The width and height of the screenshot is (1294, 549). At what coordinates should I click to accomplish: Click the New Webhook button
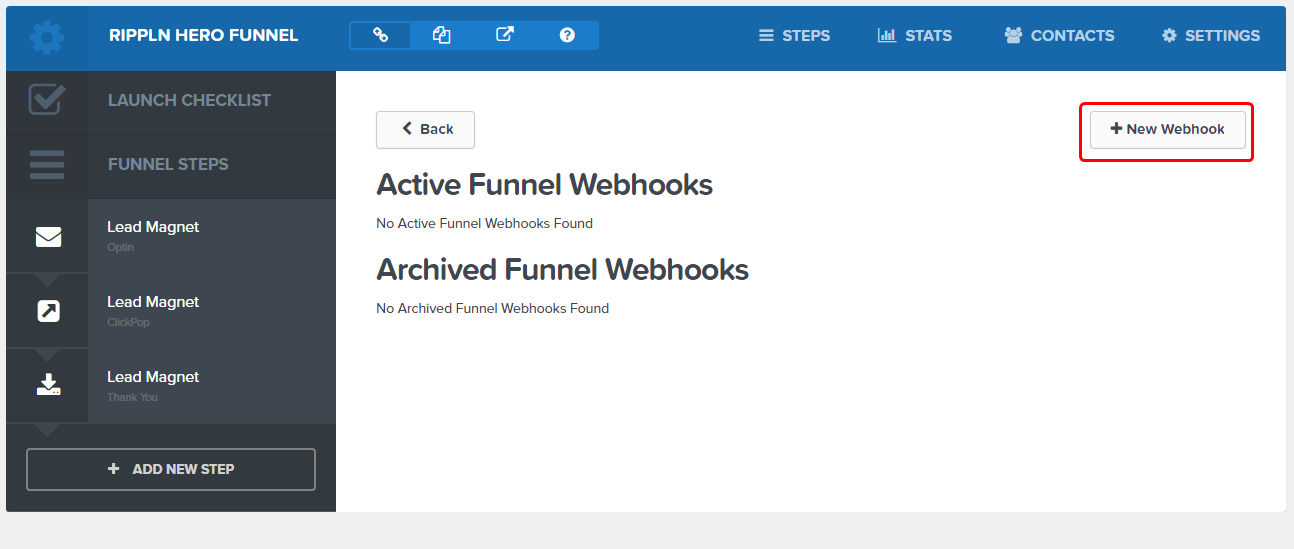[1168, 130]
